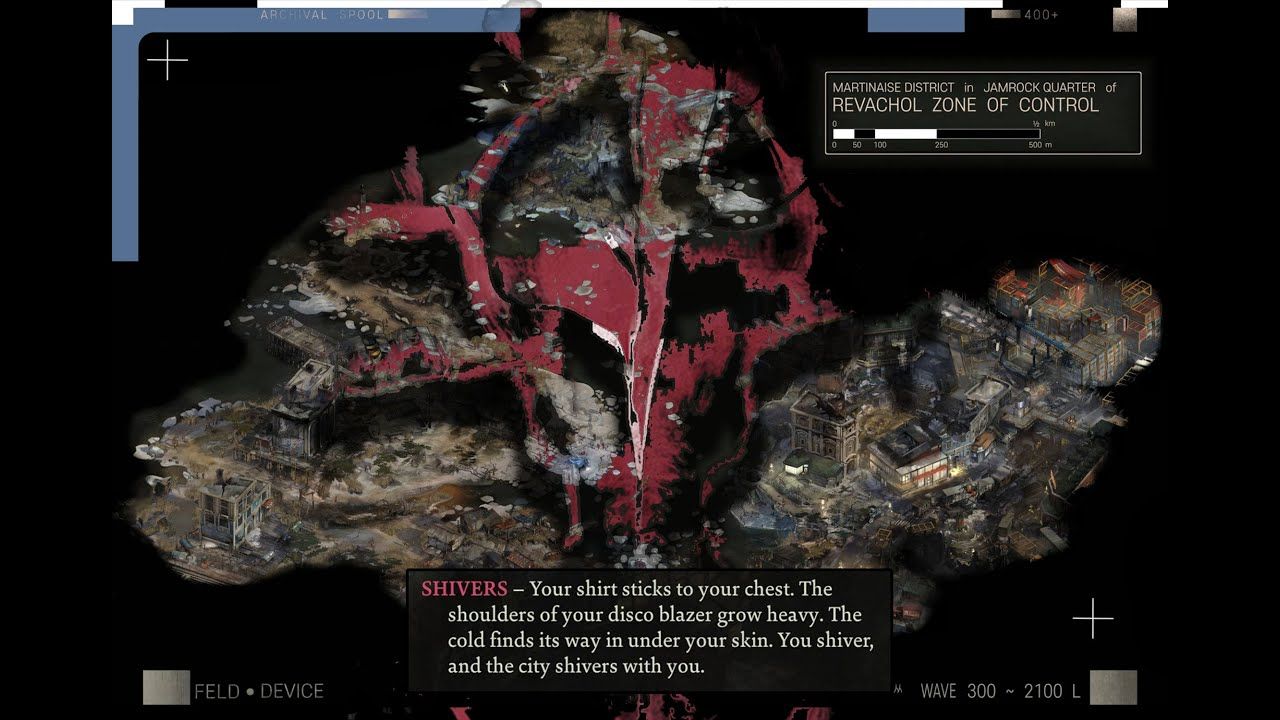
Task: Click the SHIVERS skill name in dialogue
Action: [x=463, y=589]
